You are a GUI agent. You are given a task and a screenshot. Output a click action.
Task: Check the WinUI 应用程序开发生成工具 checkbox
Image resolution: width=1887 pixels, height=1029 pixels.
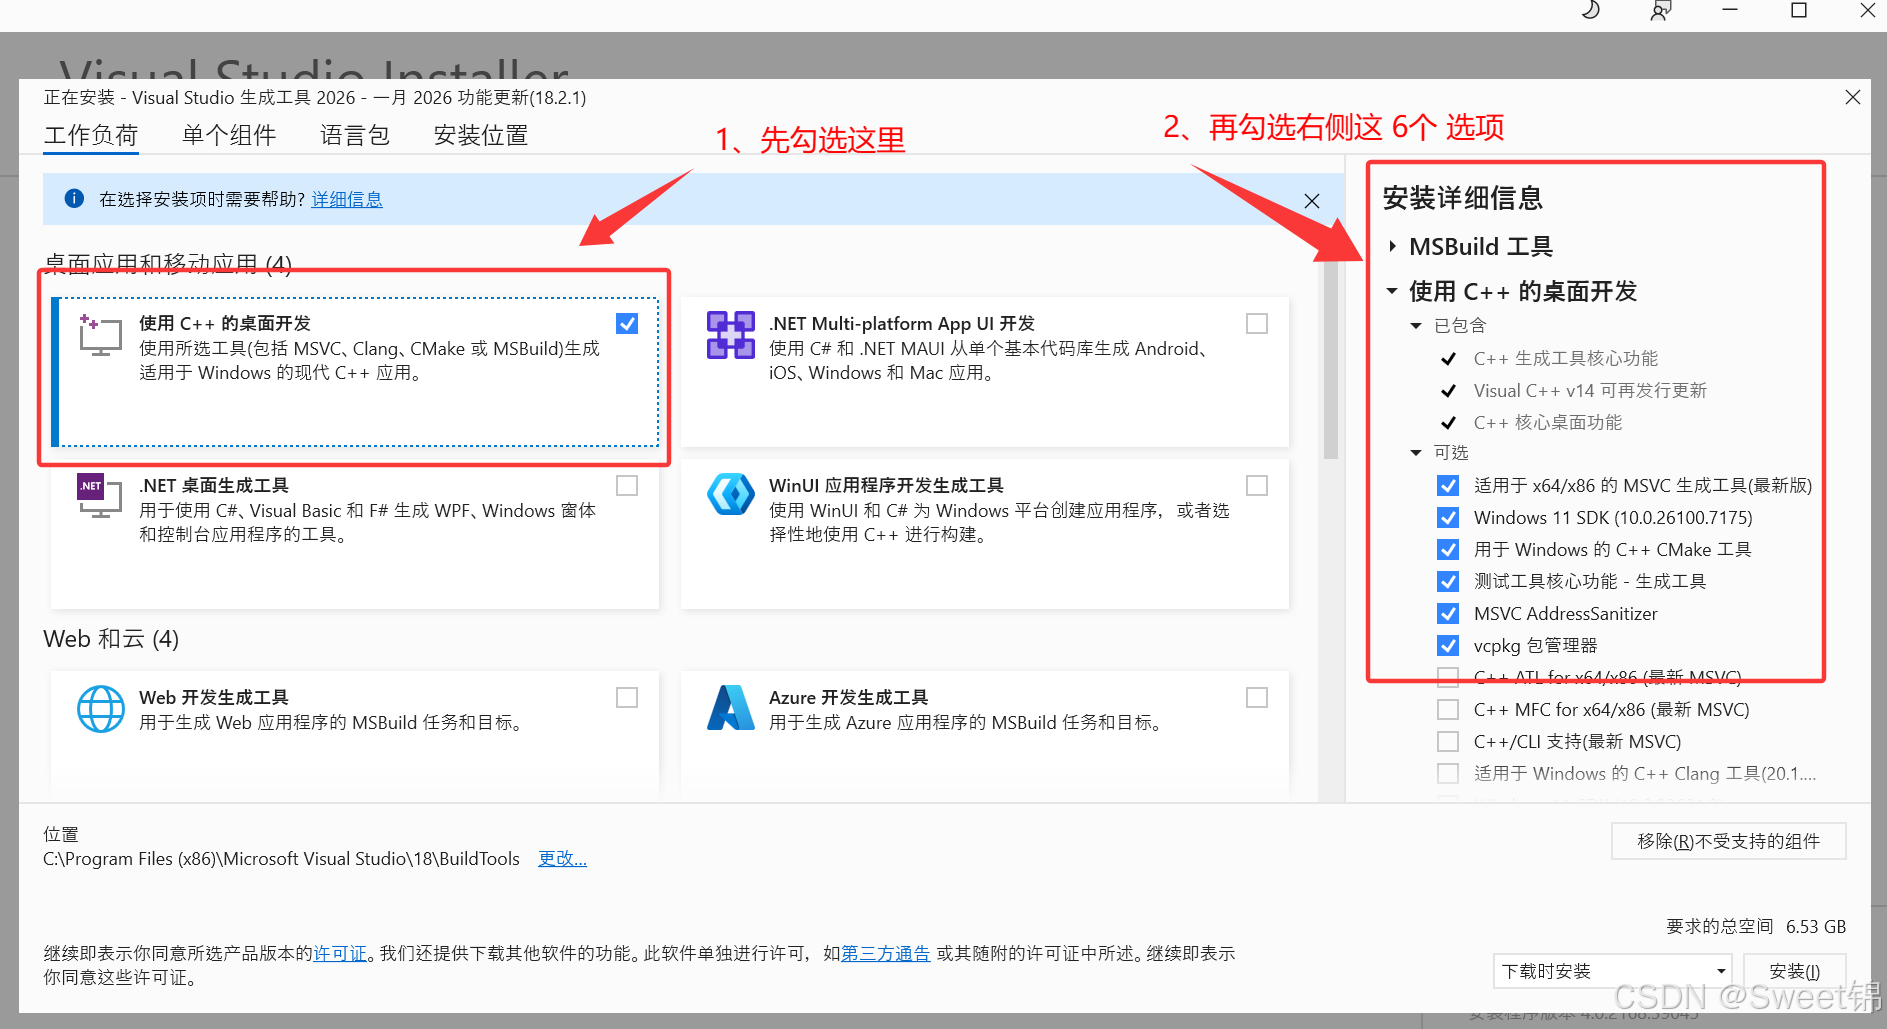pyautogui.click(x=1257, y=485)
